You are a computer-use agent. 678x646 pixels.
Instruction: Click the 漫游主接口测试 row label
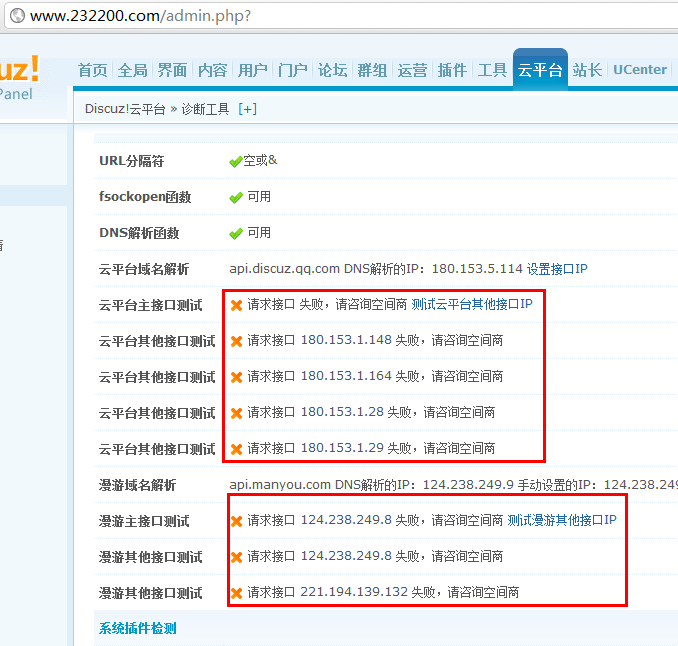tap(144, 521)
